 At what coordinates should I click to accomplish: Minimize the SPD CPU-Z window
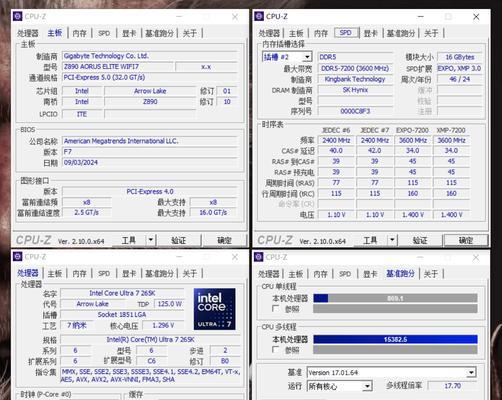tap(421, 17)
